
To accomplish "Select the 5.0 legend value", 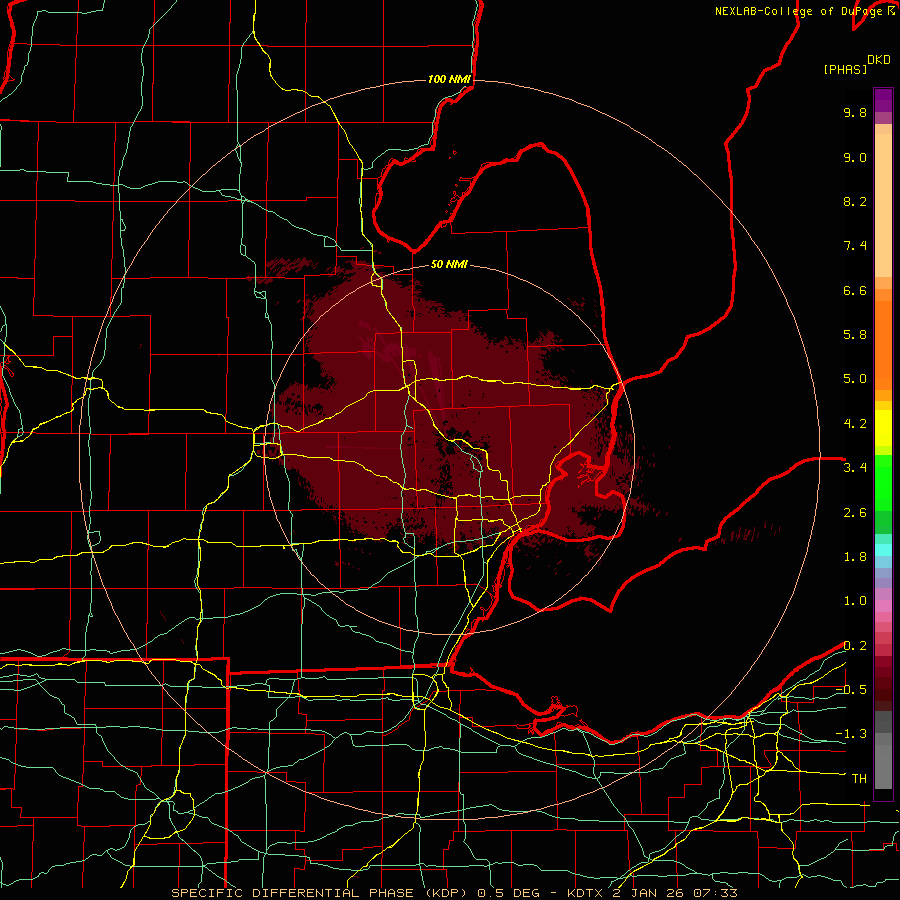I will (x=855, y=379).
